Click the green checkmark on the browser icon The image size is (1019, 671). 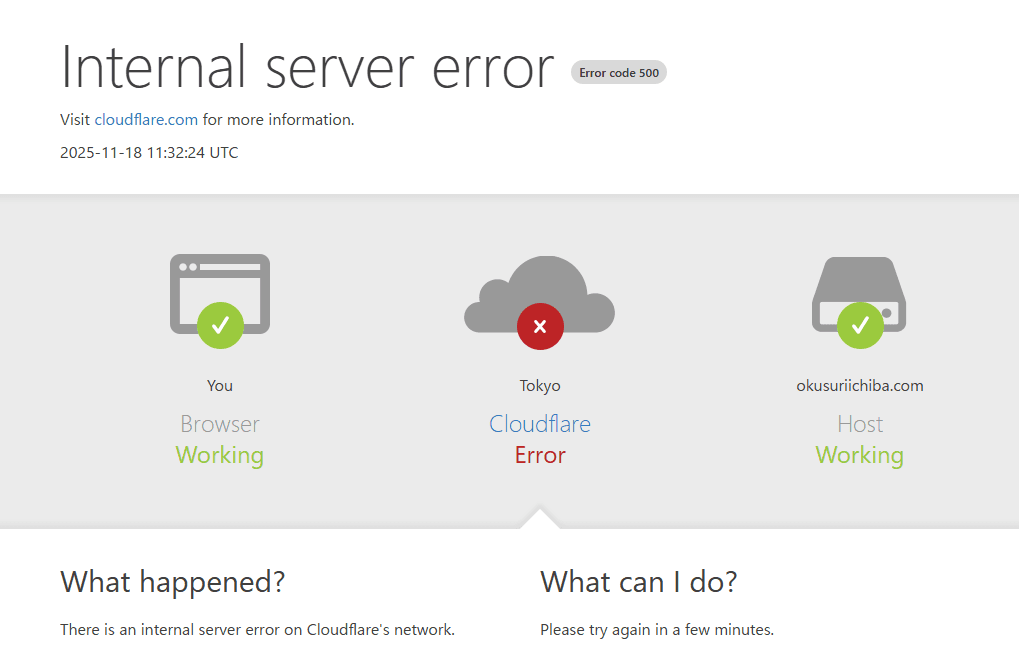point(220,325)
